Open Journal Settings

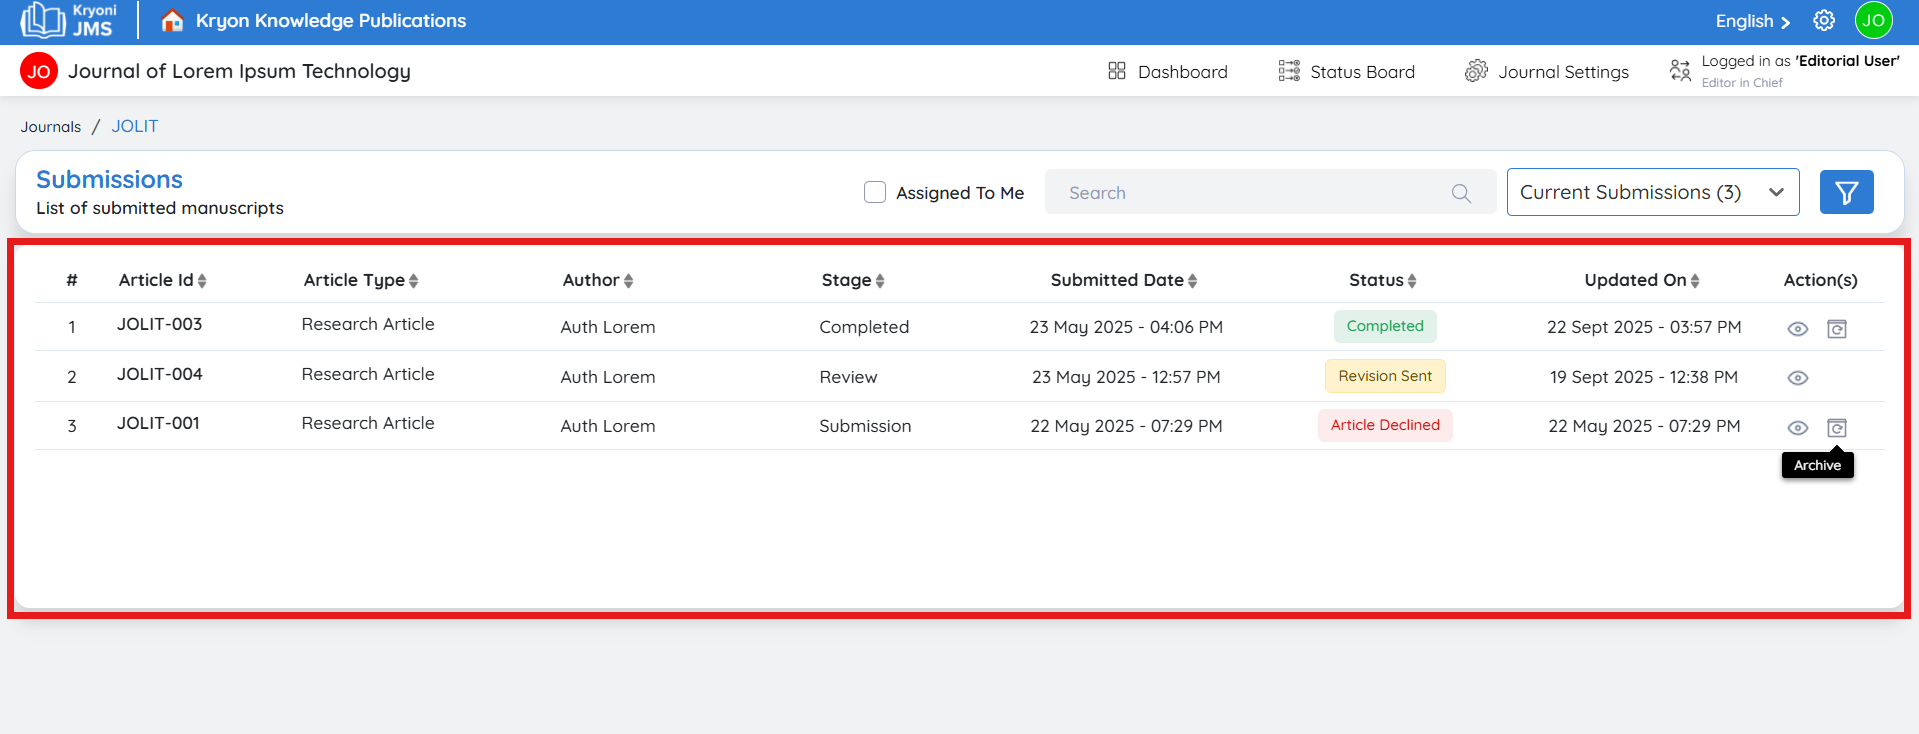pyautogui.click(x=1547, y=72)
